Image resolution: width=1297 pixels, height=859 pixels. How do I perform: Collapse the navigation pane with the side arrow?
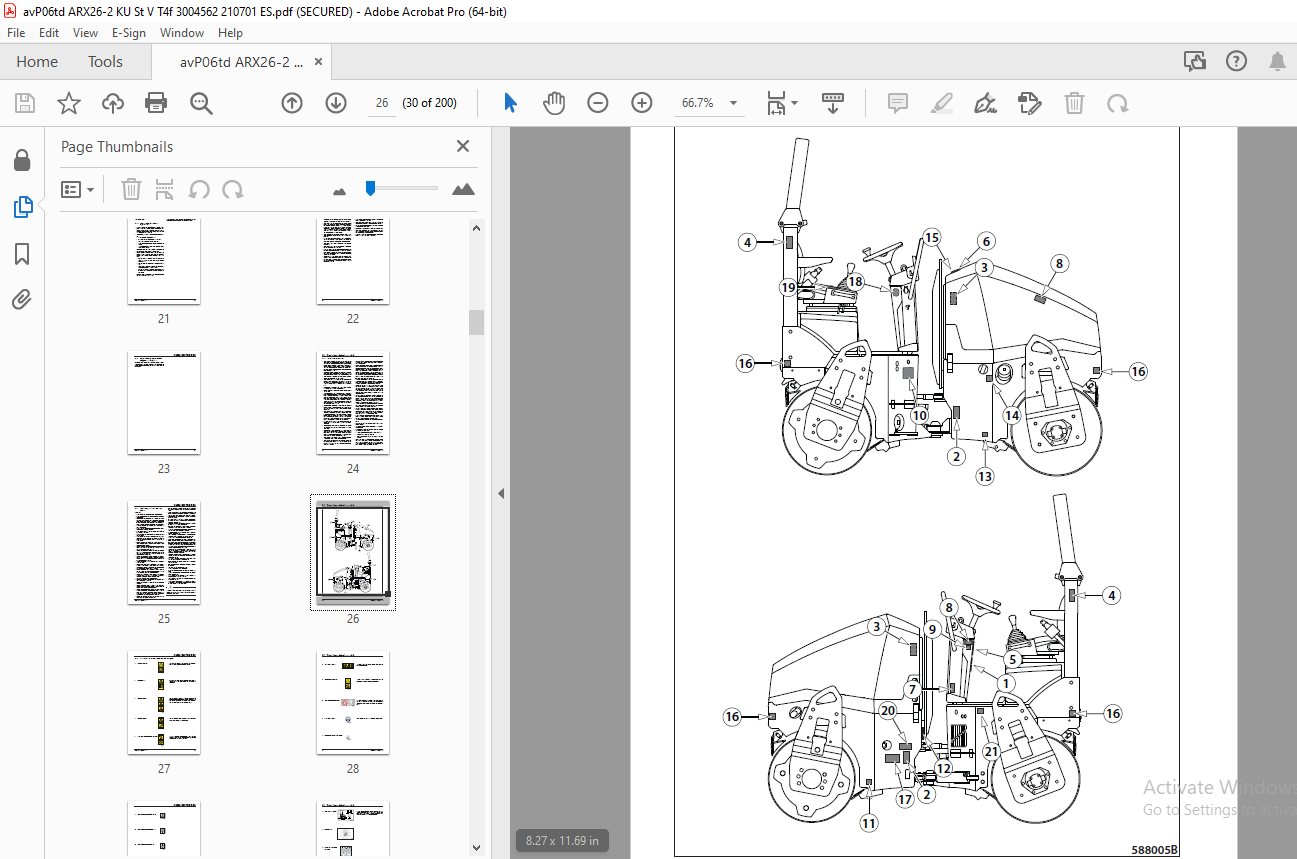tap(501, 494)
